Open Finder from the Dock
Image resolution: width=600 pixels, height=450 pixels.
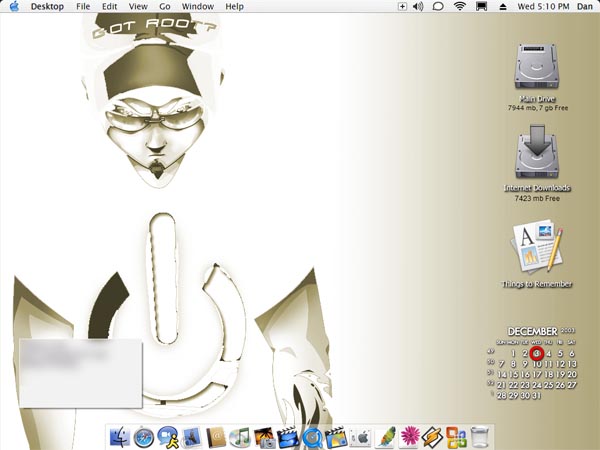[120, 437]
